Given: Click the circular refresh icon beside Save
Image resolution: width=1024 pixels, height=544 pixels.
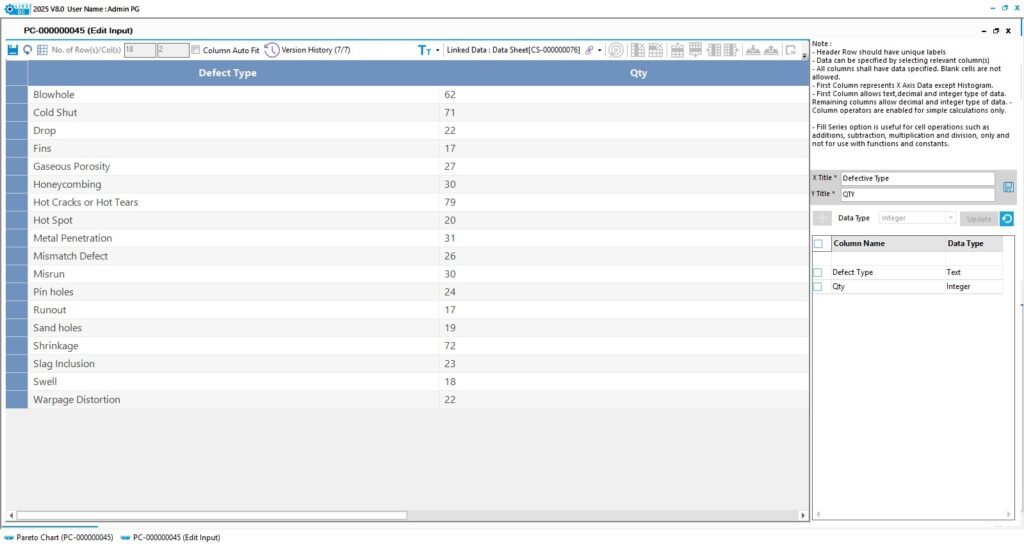Looking at the screenshot, I should coord(27,50).
